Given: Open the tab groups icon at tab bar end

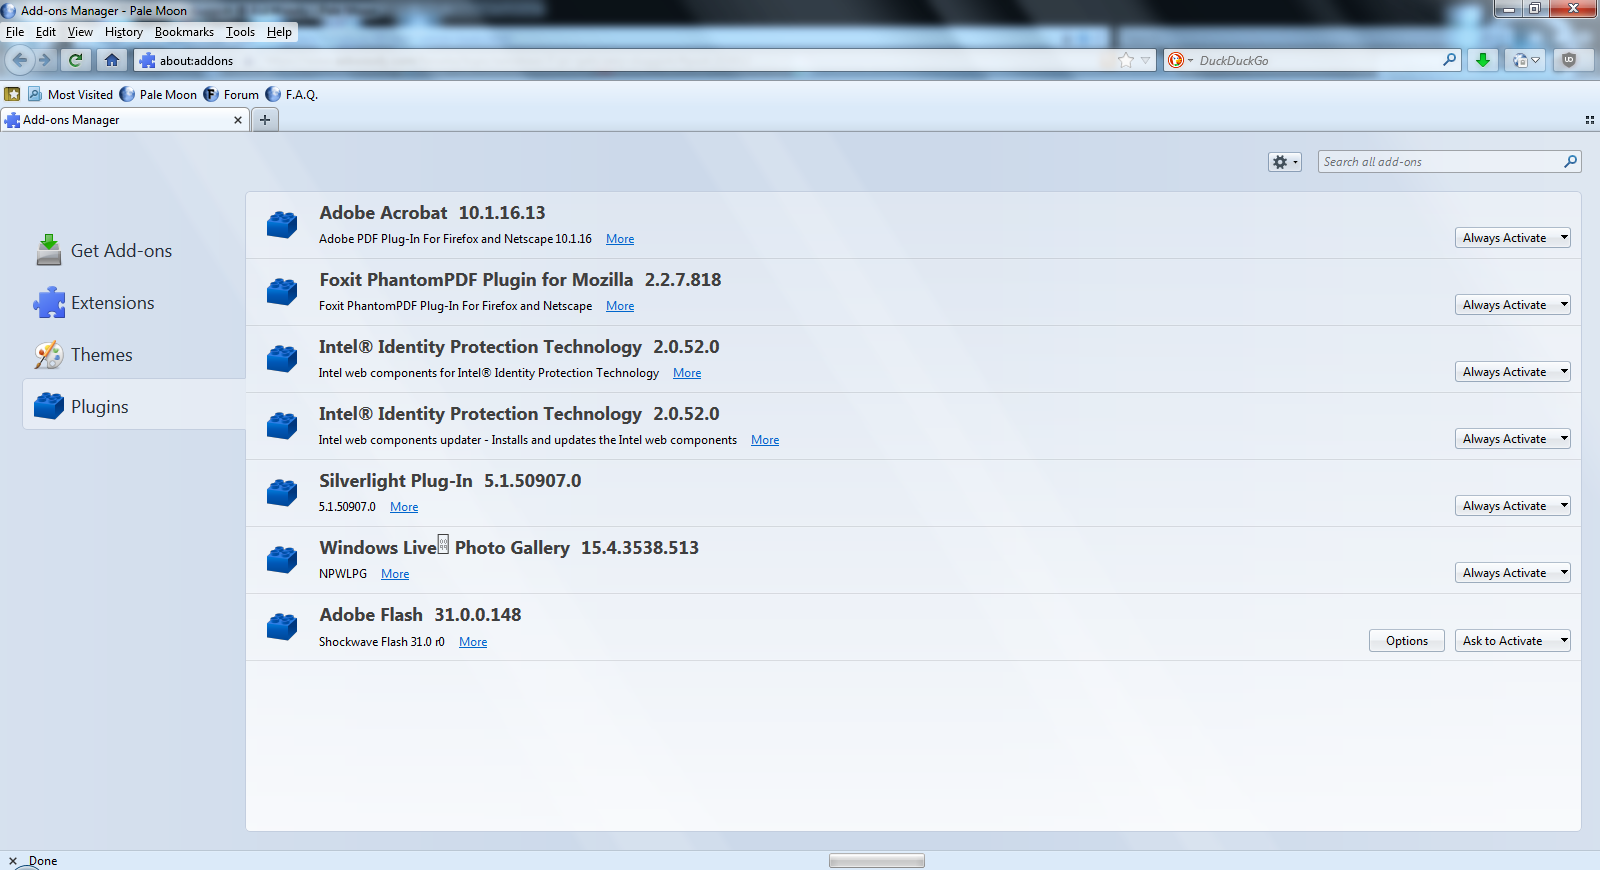Looking at the screenshot, I should click(x=1589, y=120).
